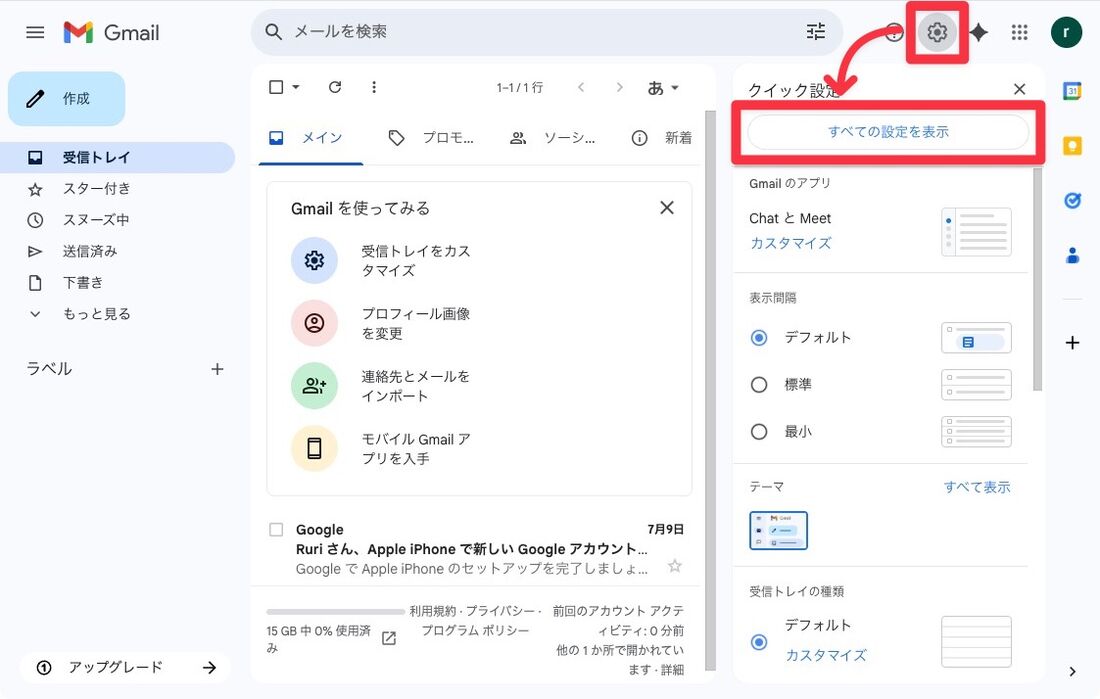Open スター付き folder

click(x=97, y=189)
